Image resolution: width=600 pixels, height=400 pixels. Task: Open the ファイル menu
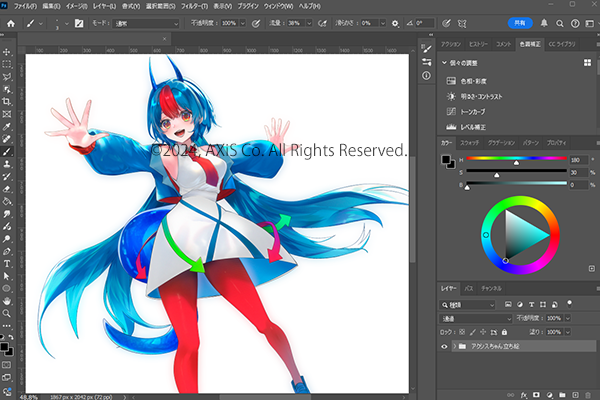25,6
